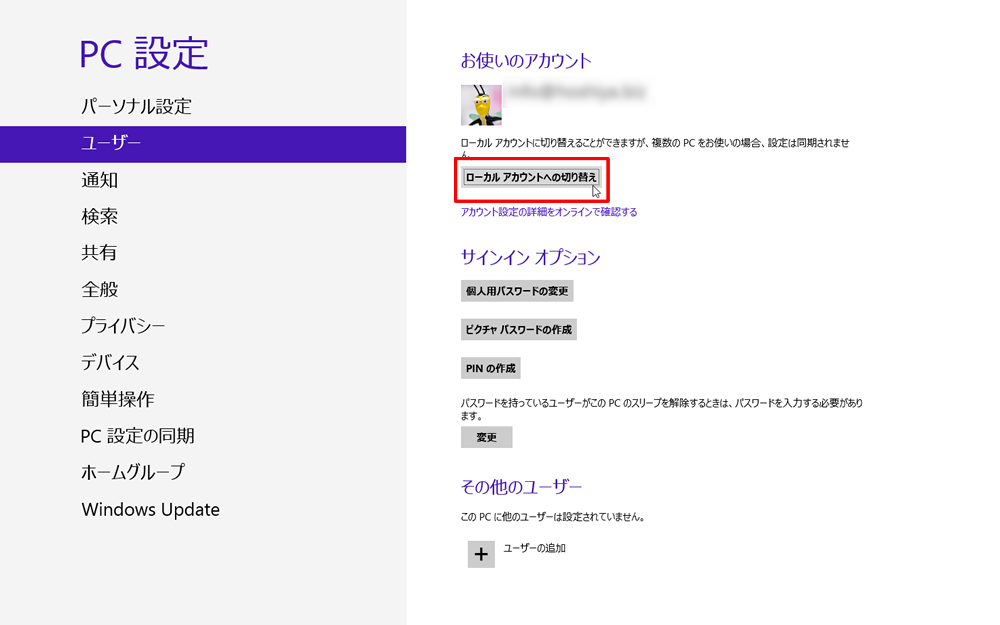Select PC 設定の同期 category
The height and width of the screenshot is (625, 1000).
click(137, 436)
